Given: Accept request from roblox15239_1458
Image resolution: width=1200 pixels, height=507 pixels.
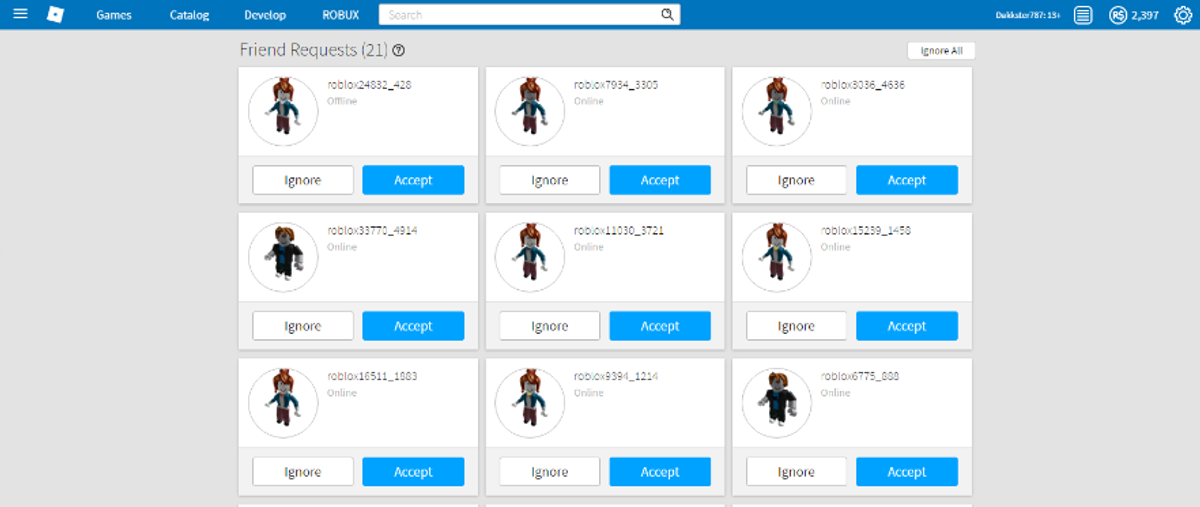Looking at the screenshot, I should tap(907, 326).
